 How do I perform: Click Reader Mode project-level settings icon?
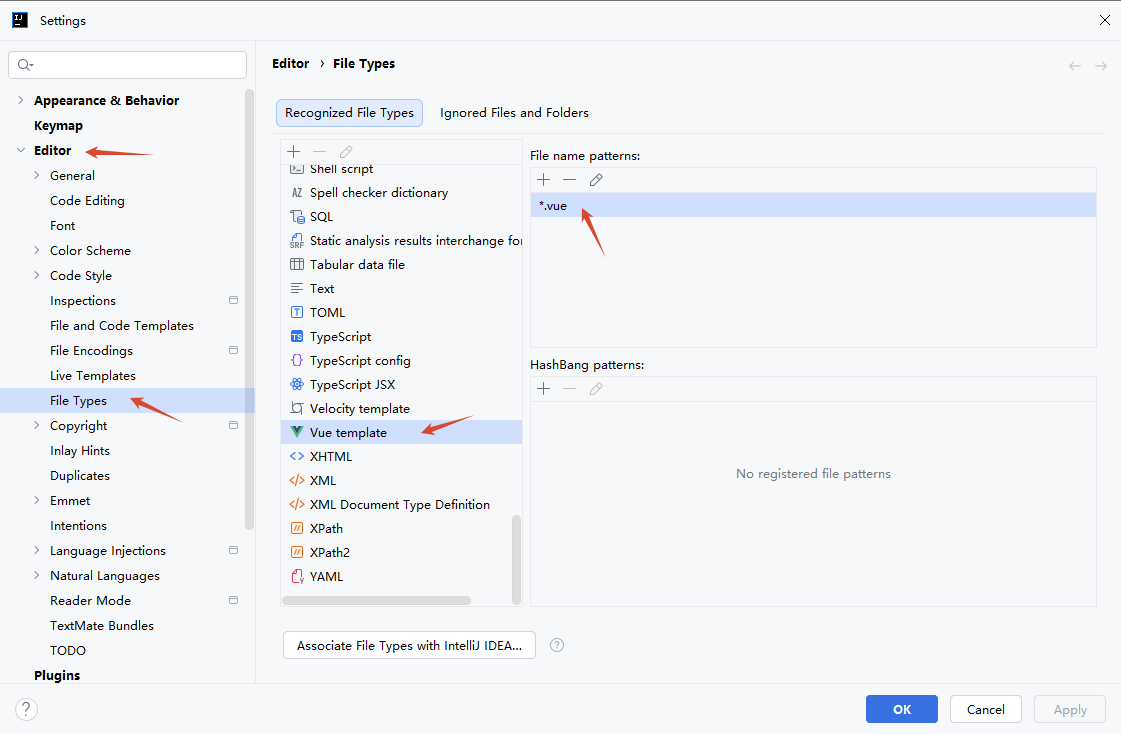[233, 600]
